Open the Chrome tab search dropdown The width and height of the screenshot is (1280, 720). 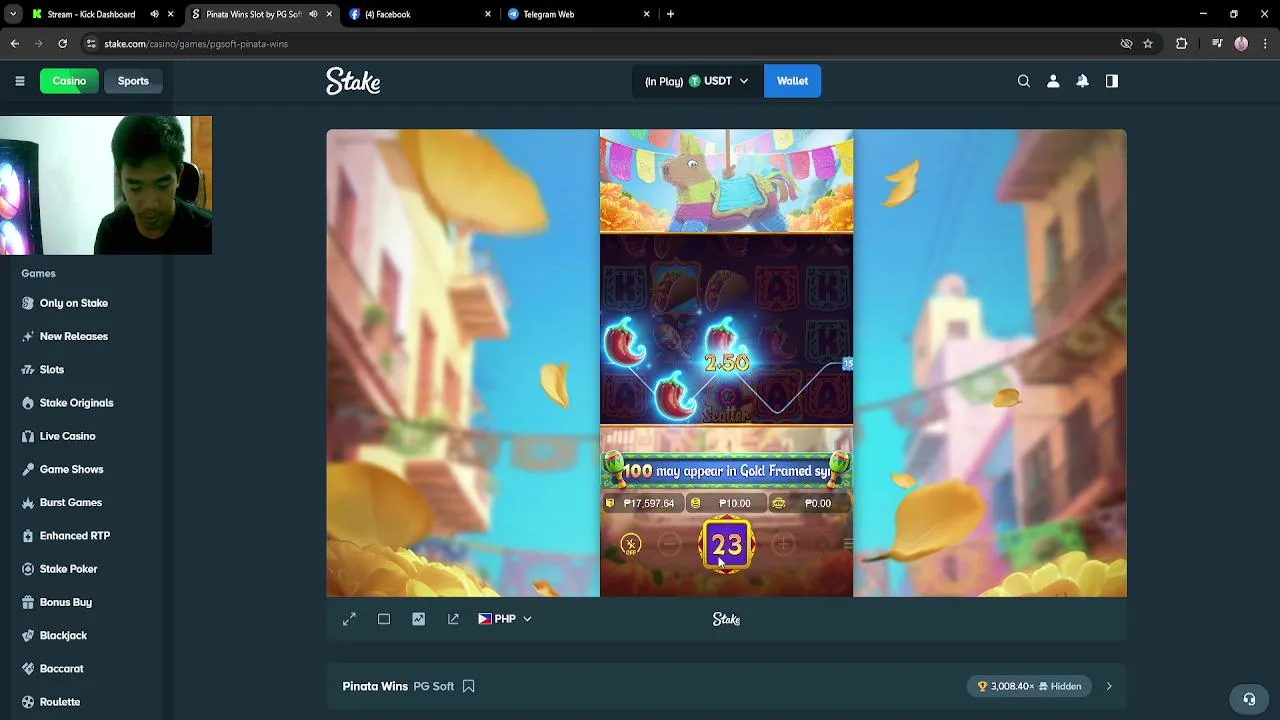click(x=12, y=14)
